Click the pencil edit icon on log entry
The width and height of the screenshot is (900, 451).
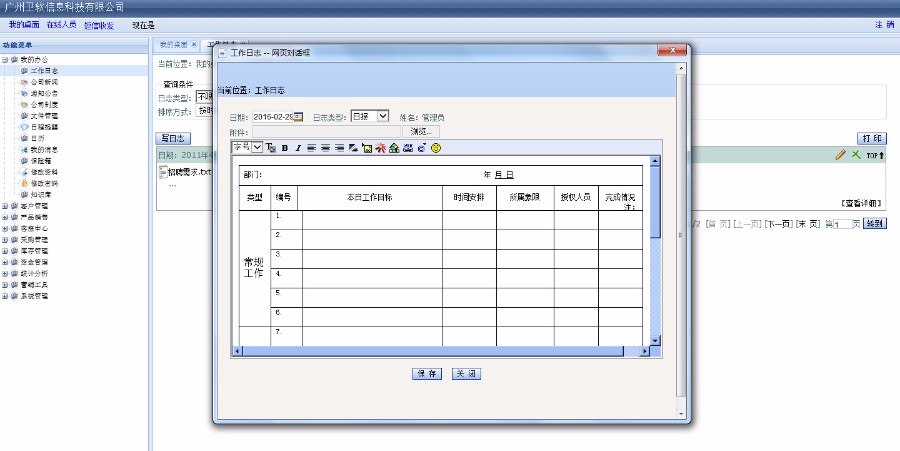click(840, 155)
